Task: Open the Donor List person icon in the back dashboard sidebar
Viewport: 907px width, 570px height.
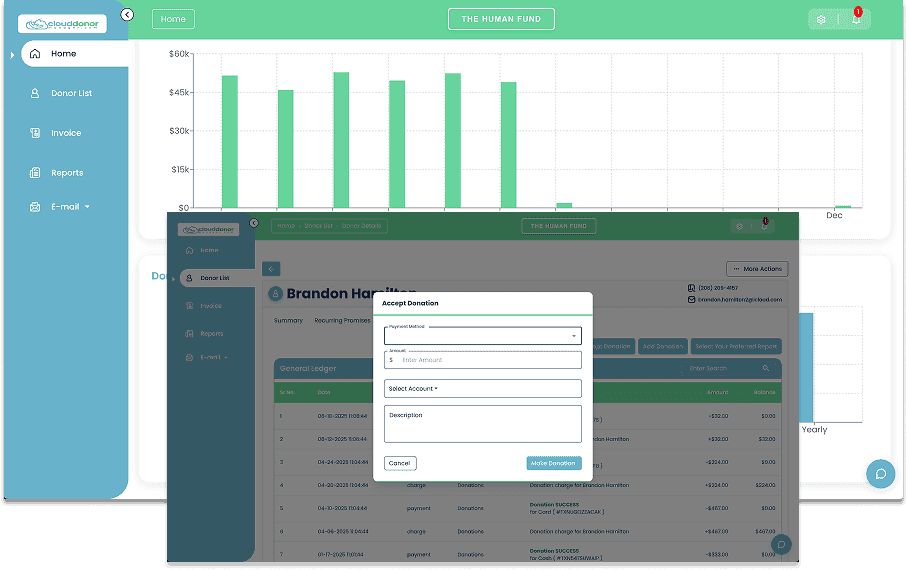Action: [35, 93]
